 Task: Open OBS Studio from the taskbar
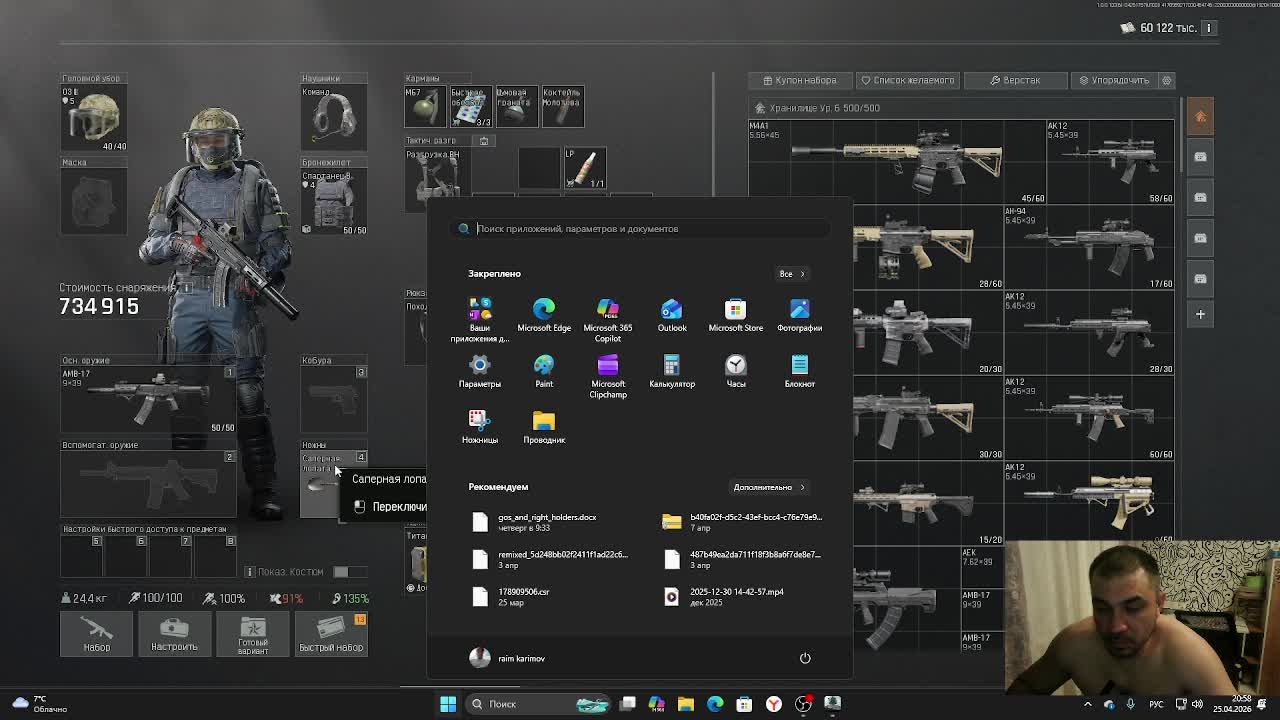pyautogui.click(x=803, y=704)
